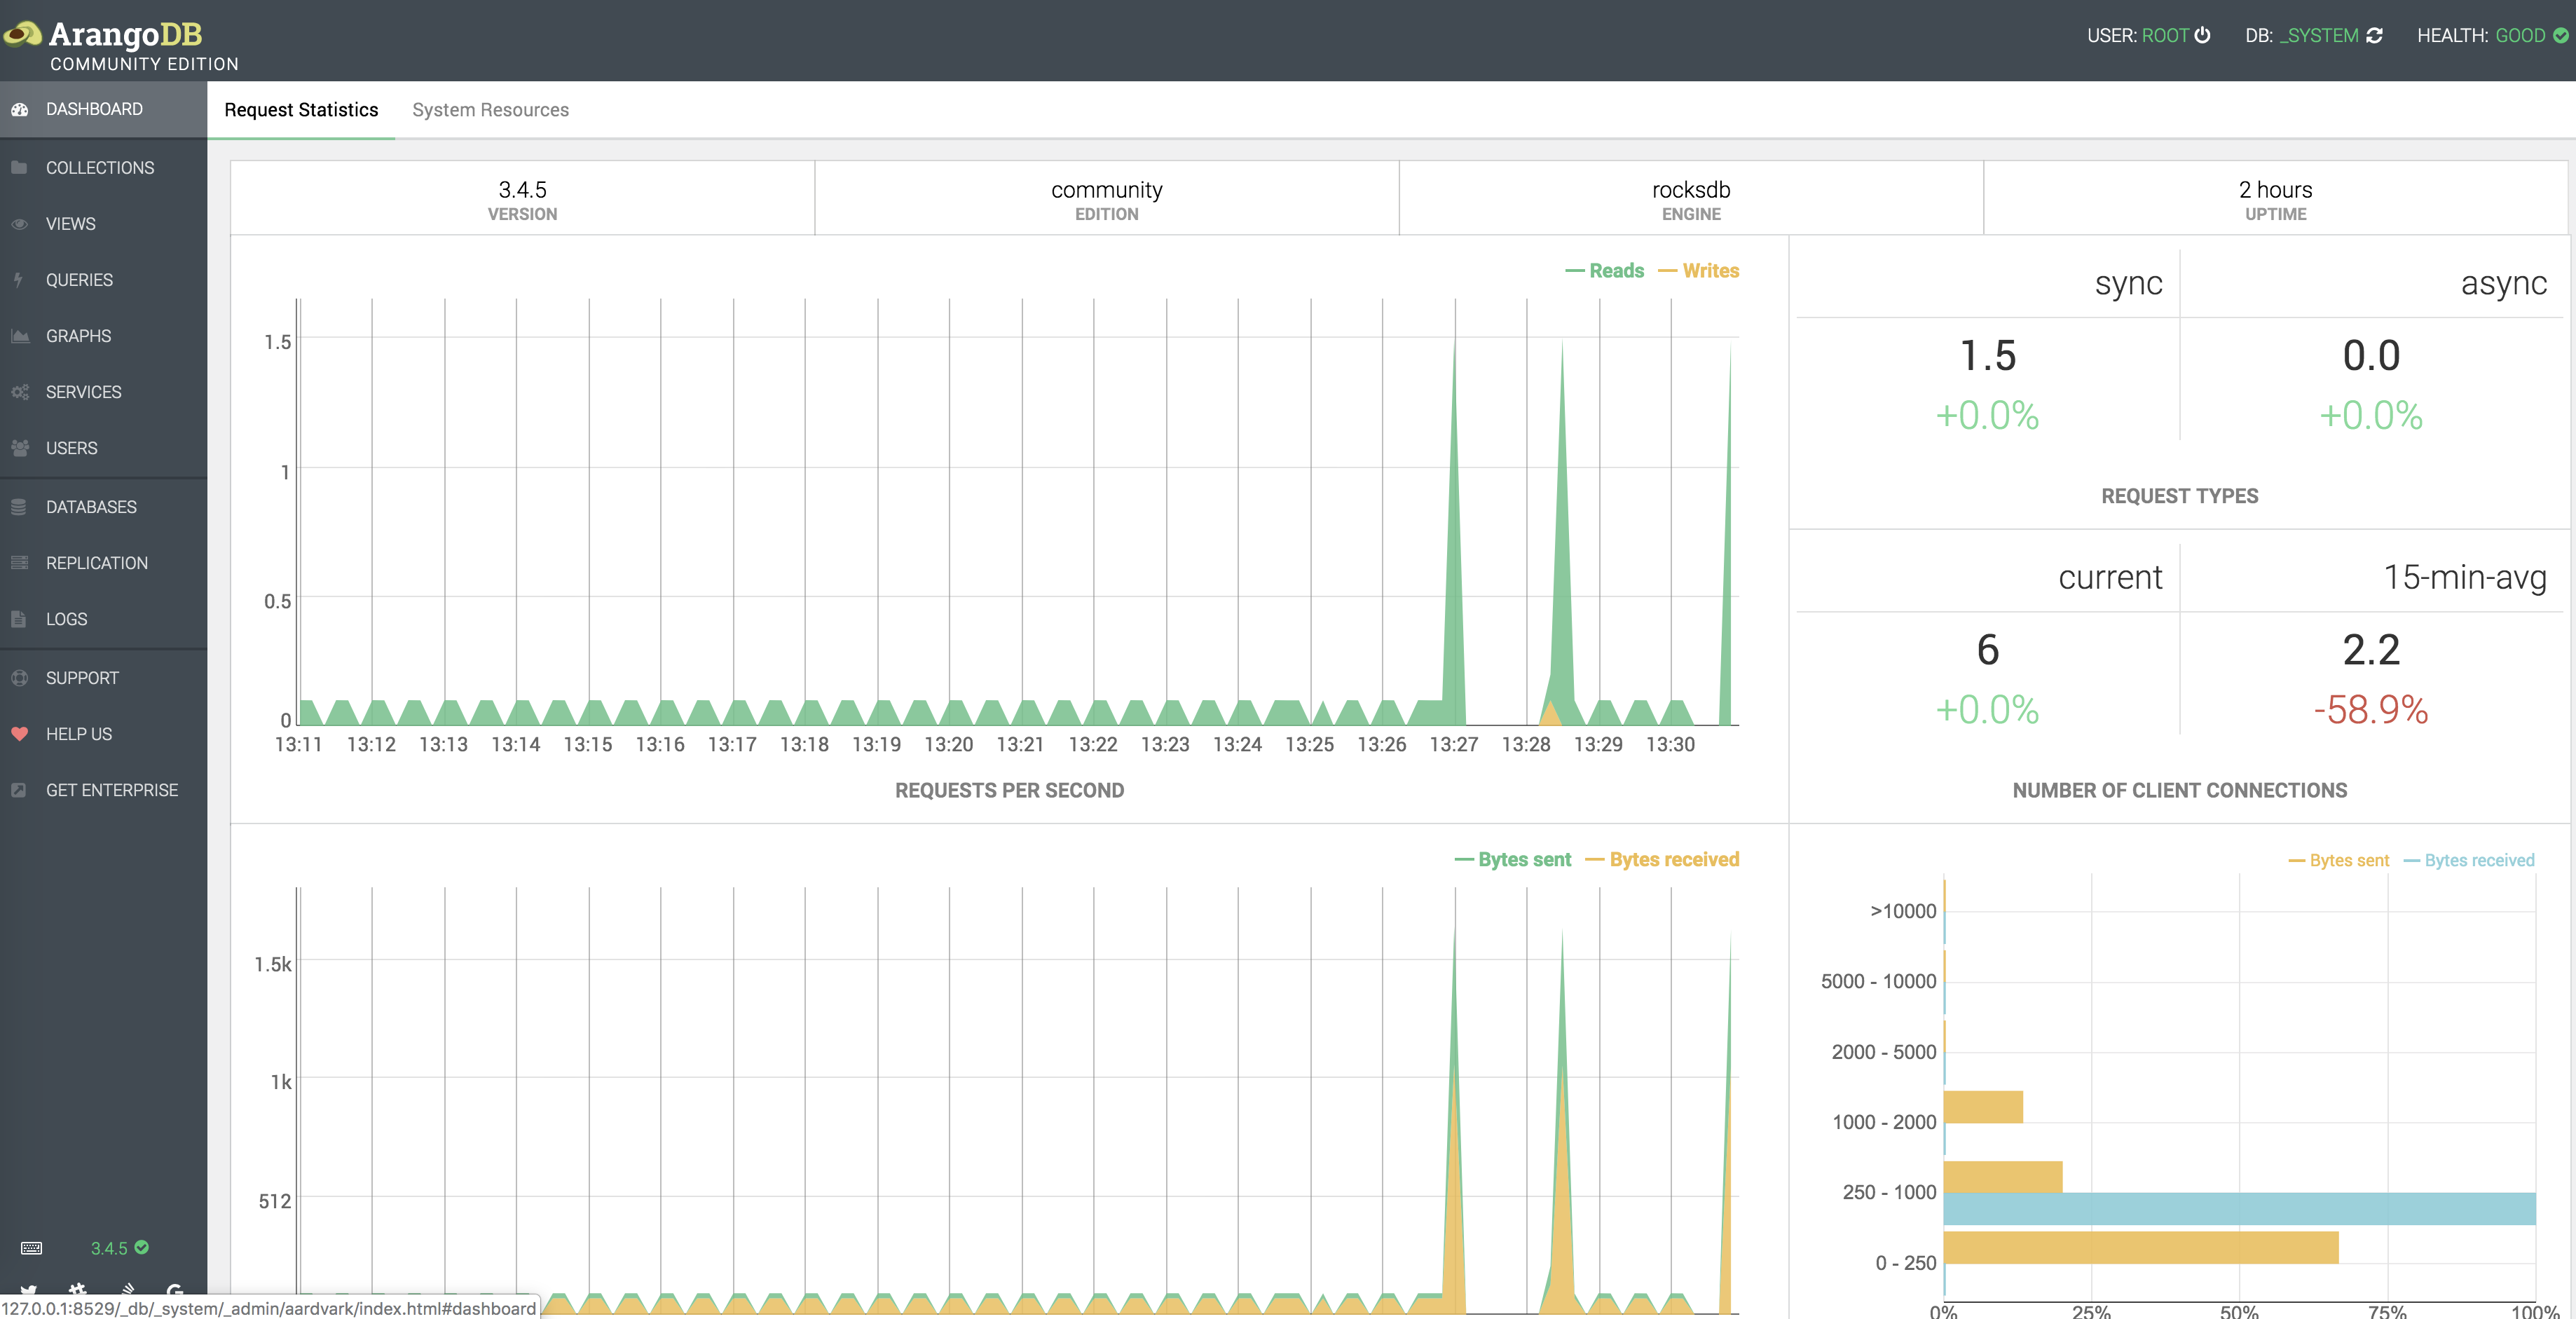
Task: Click the user logout power icon
Action: click(x=2202, y=35)
